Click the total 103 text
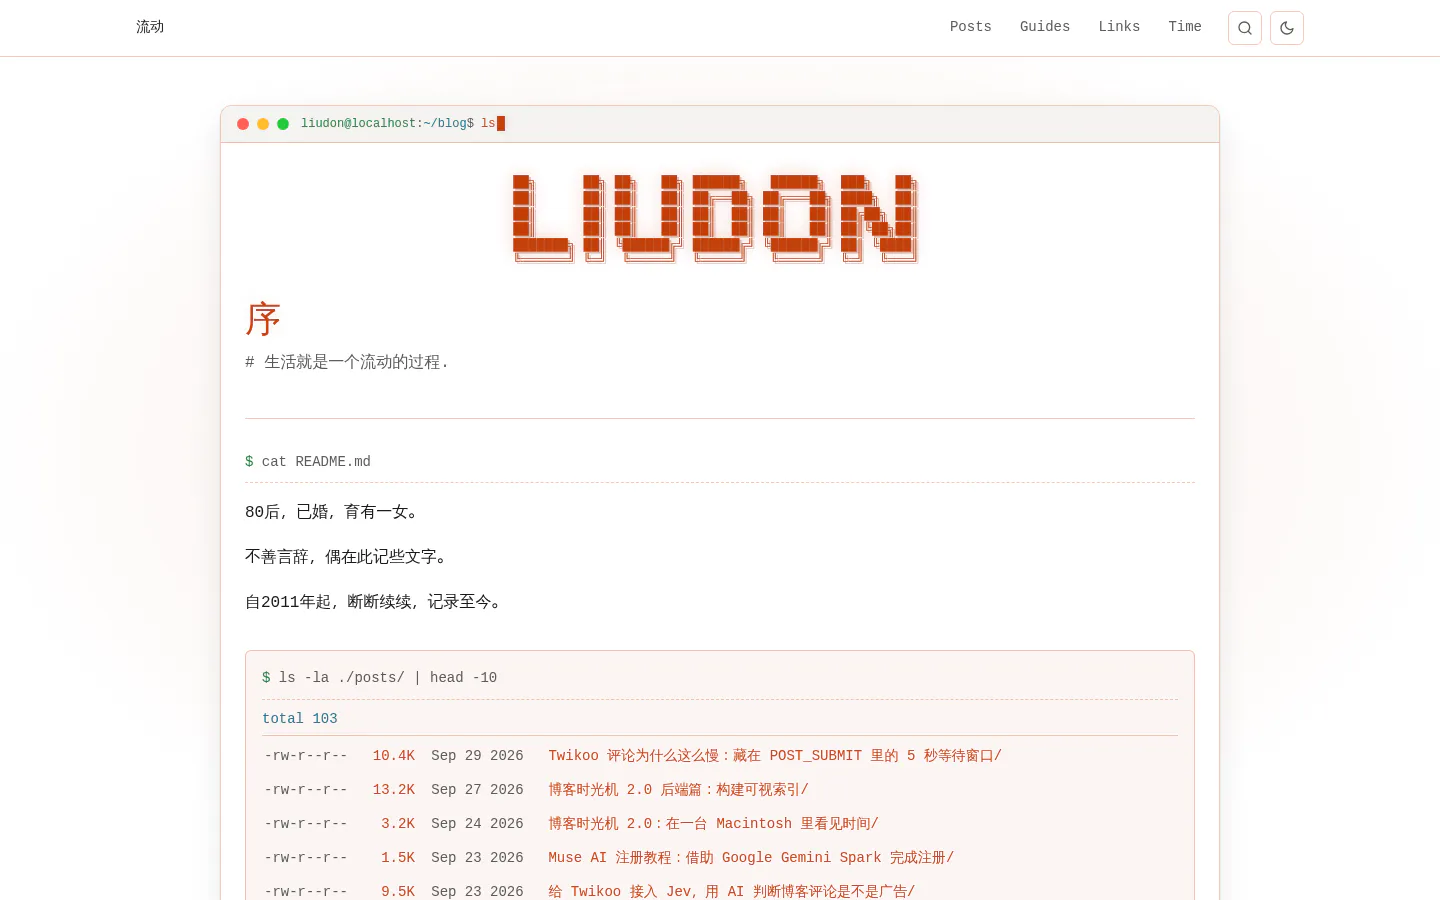The width and height of the screenshot is (1440, 900). pyautogui.click(x=300, y=719)
